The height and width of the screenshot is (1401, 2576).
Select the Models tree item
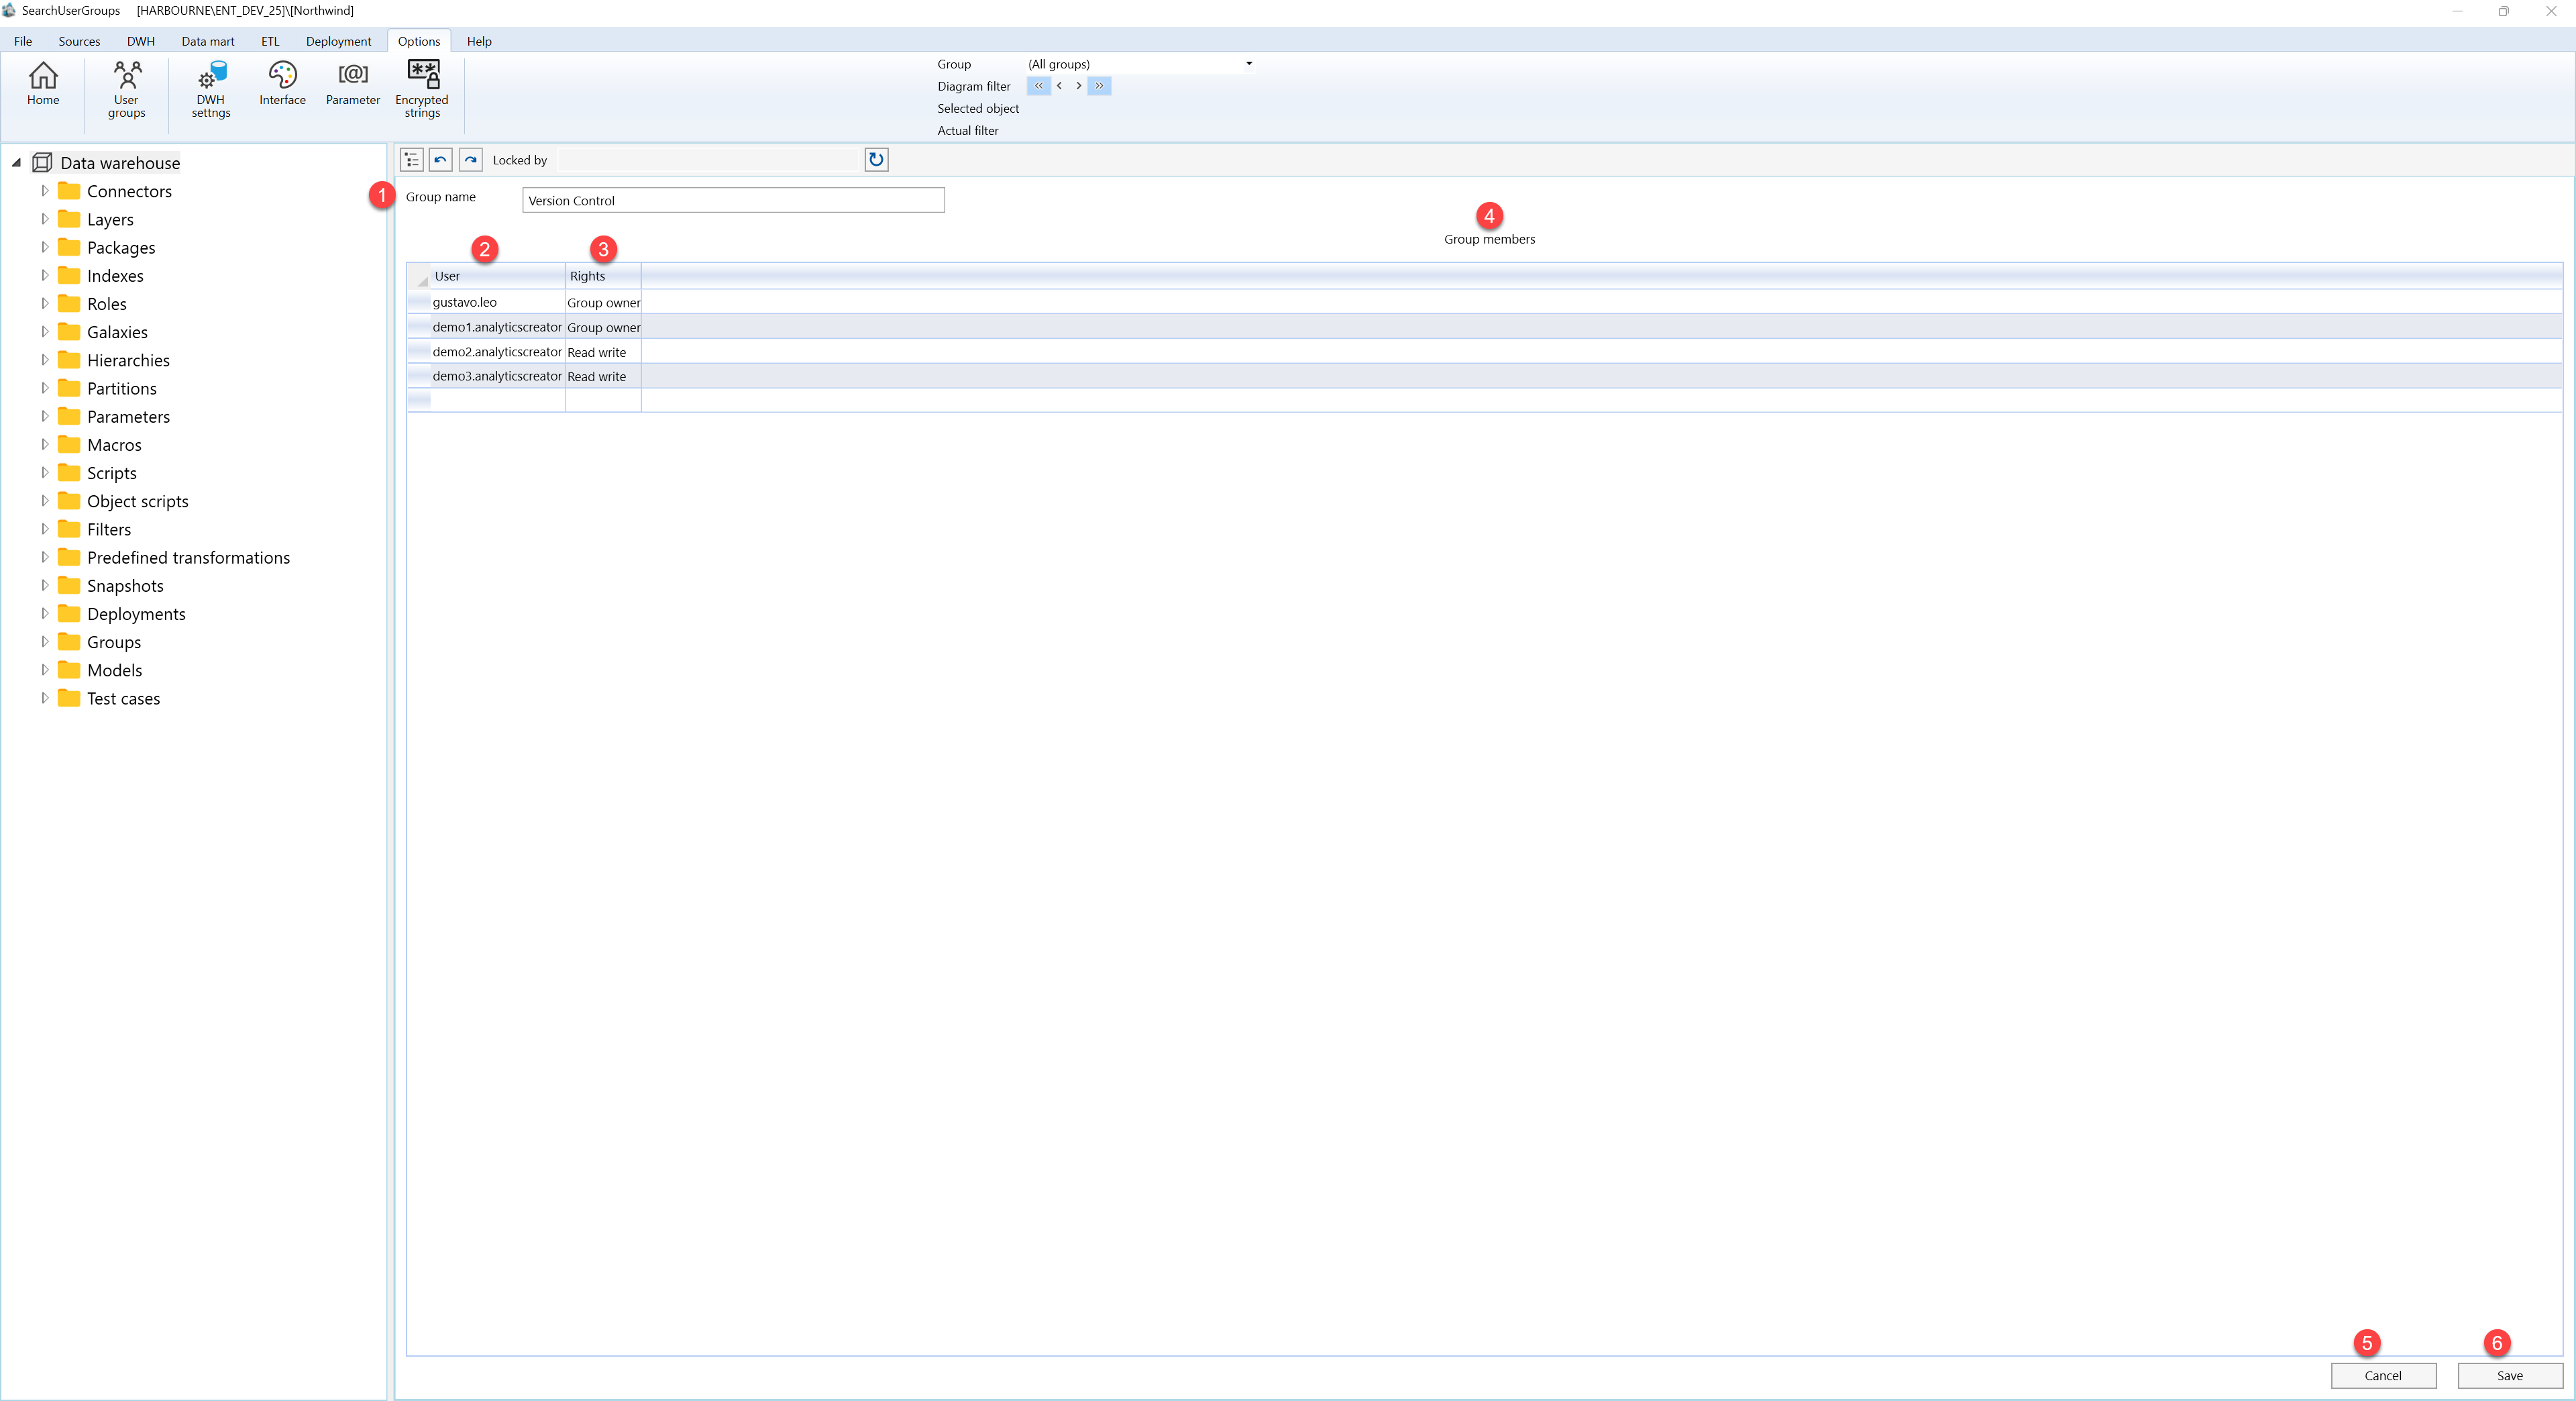[x=114, y=670]
